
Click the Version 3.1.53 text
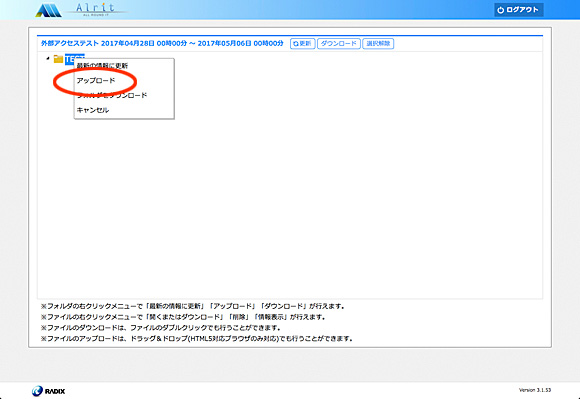coord(535,390)
